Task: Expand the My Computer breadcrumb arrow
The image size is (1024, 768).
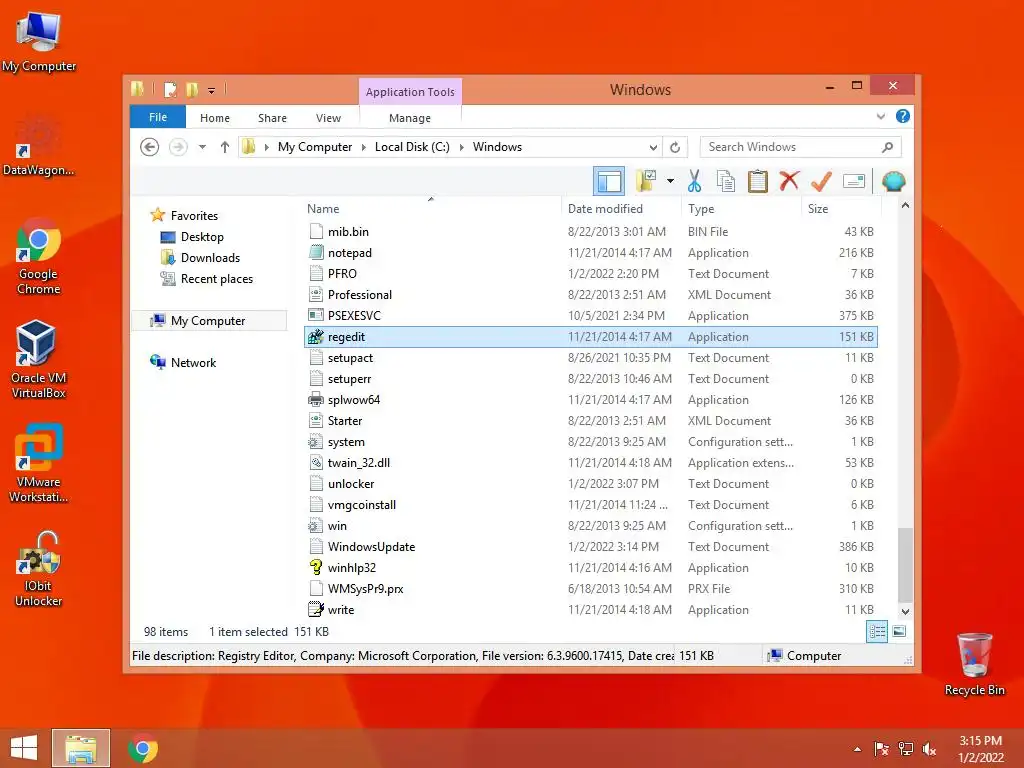Action: pos(364,148)
